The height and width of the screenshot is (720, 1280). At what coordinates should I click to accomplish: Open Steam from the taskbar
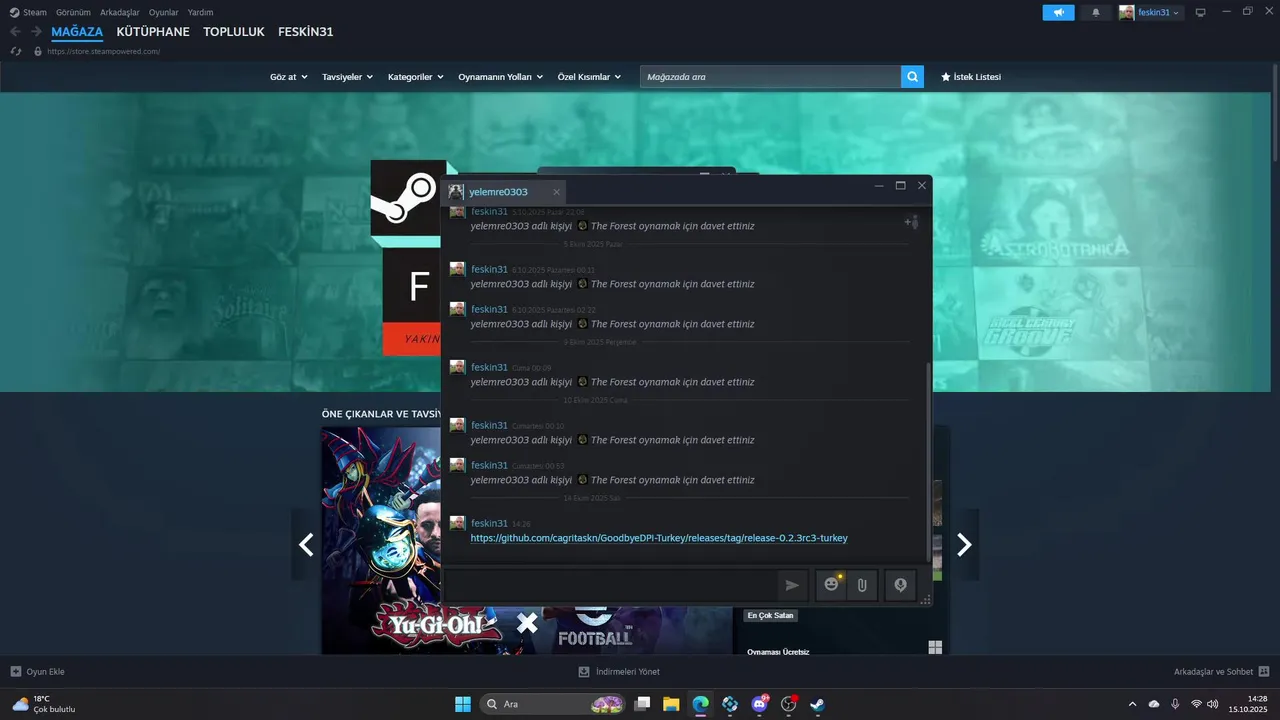(817, 704)
